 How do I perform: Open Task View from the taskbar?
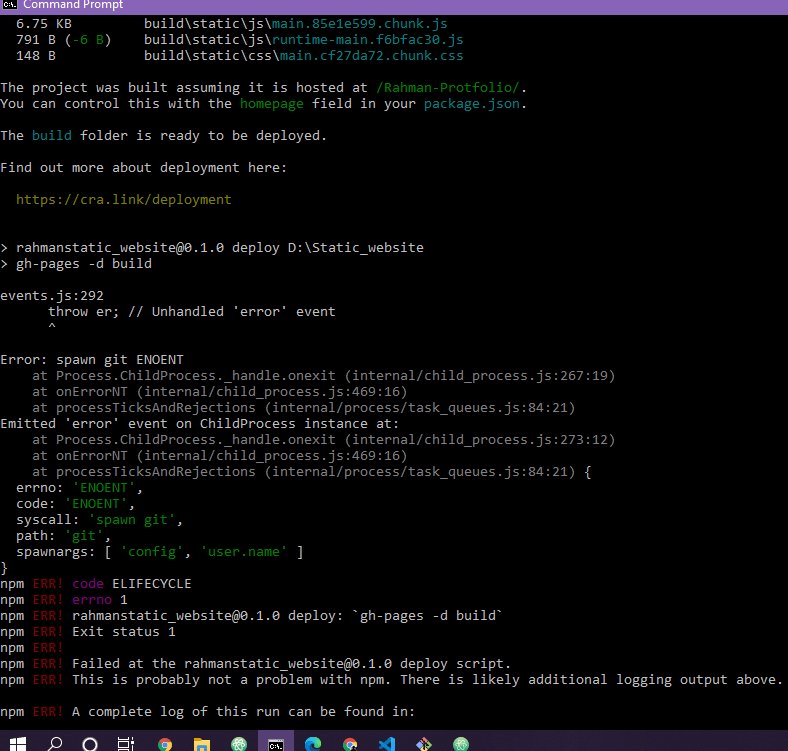126,744
